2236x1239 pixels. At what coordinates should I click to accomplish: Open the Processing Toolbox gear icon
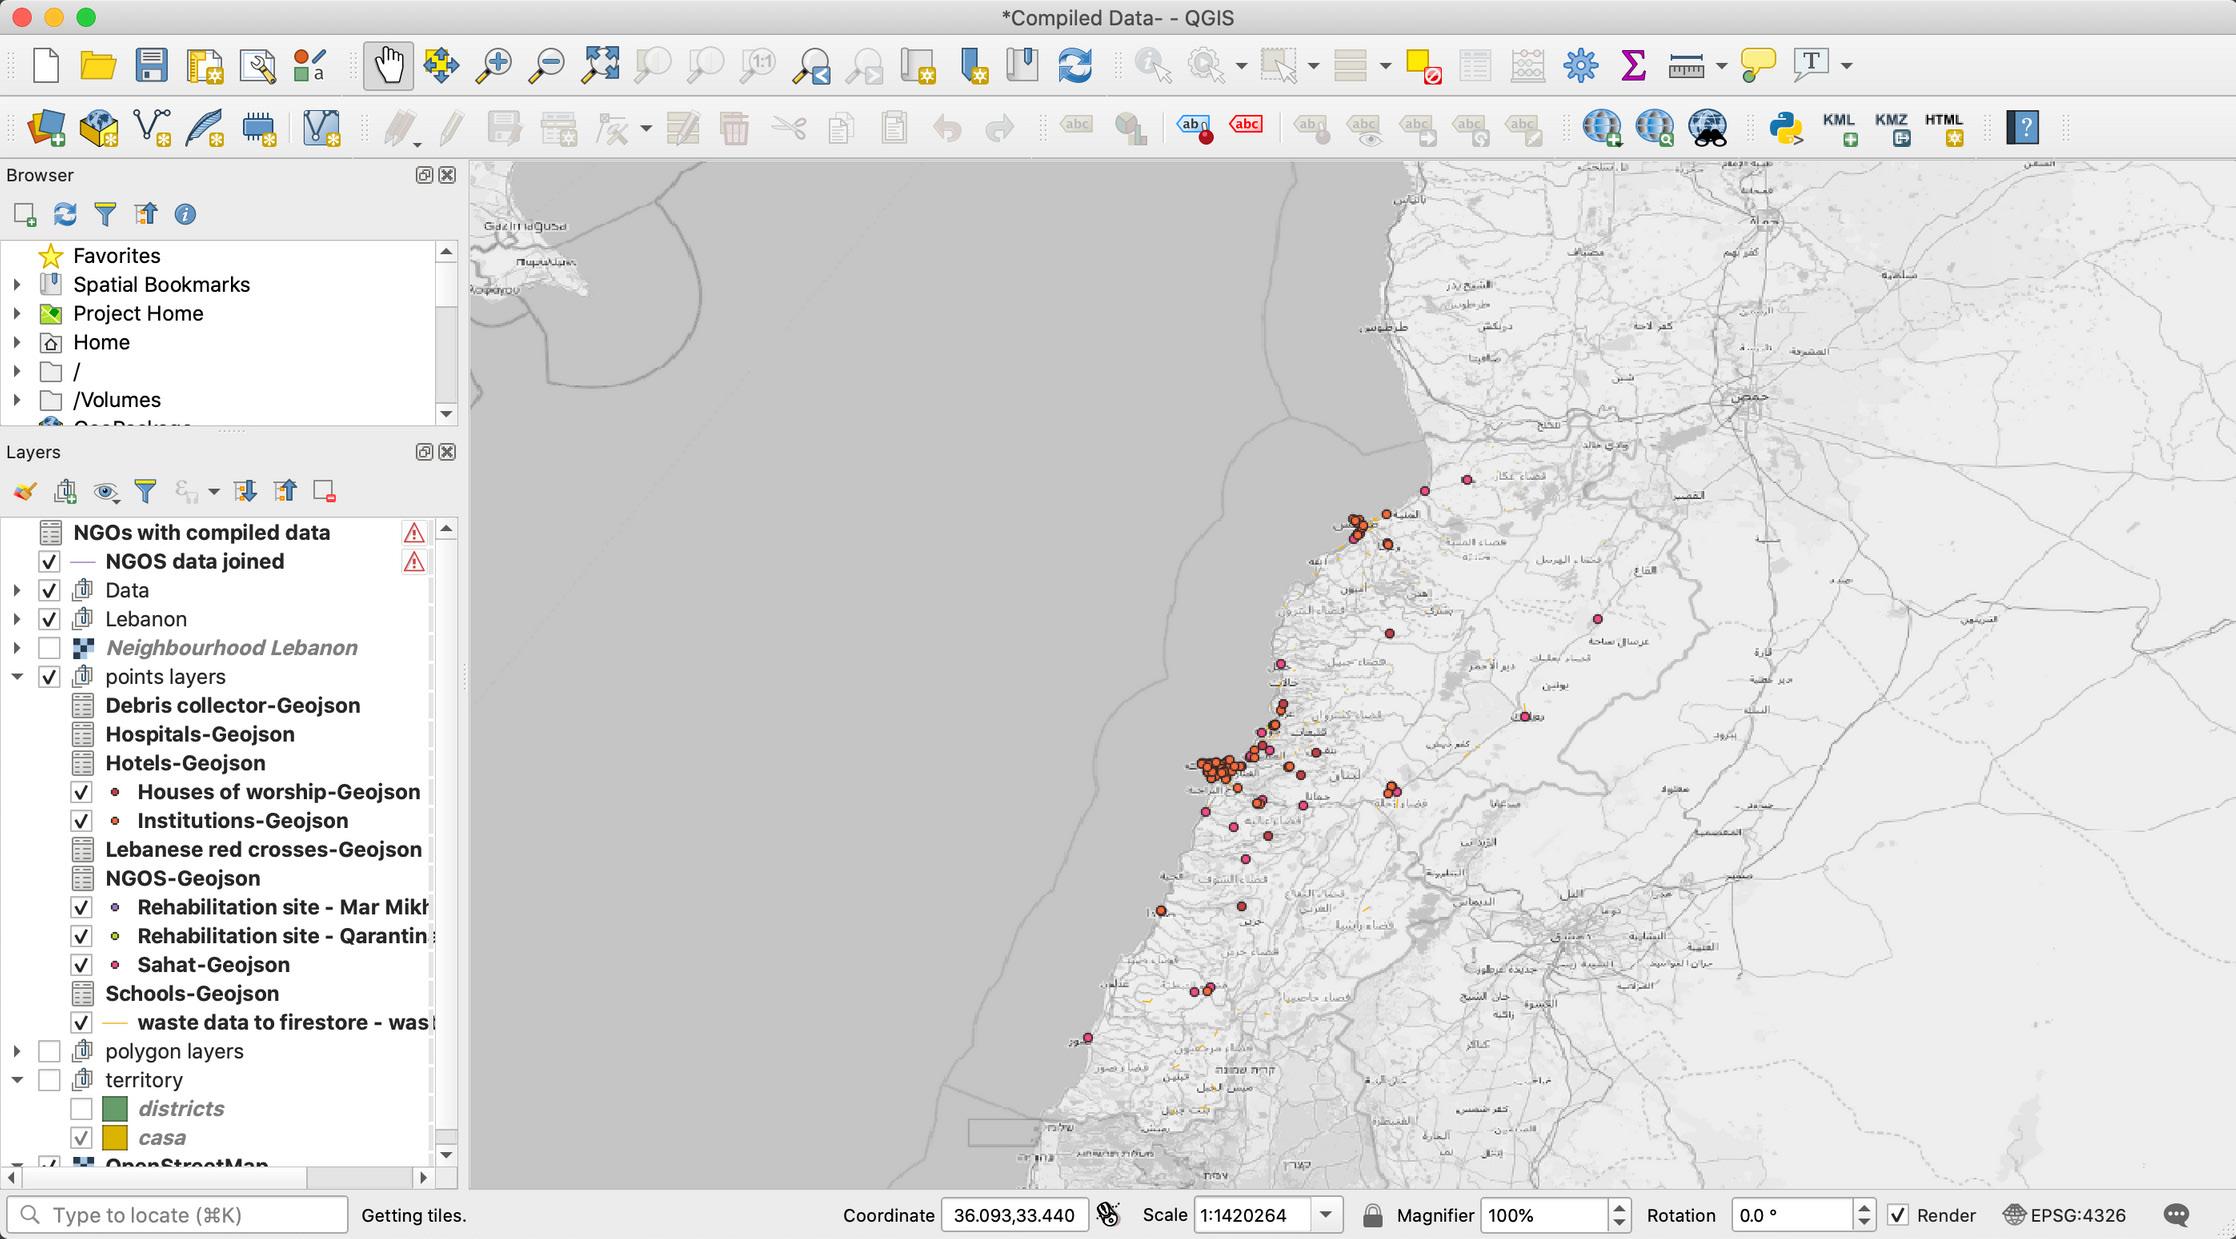click(x=1580, y=66)
